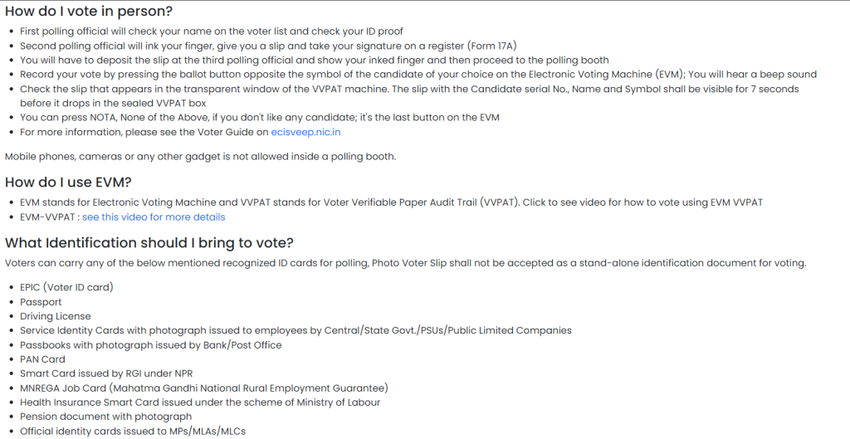850x439 pixels.
Task: Click the 'see this video for more details' link
Action: pyautogui.click(x=153, y=217)
